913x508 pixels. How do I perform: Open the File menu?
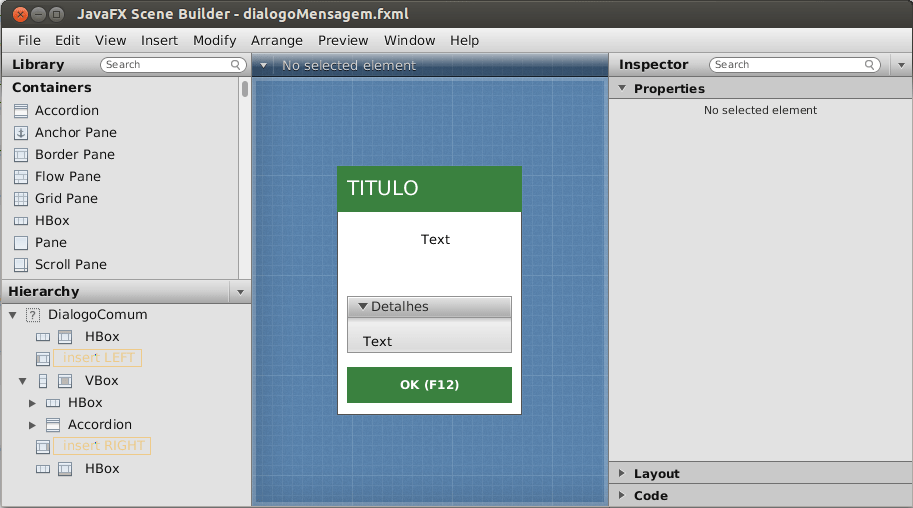29,40
